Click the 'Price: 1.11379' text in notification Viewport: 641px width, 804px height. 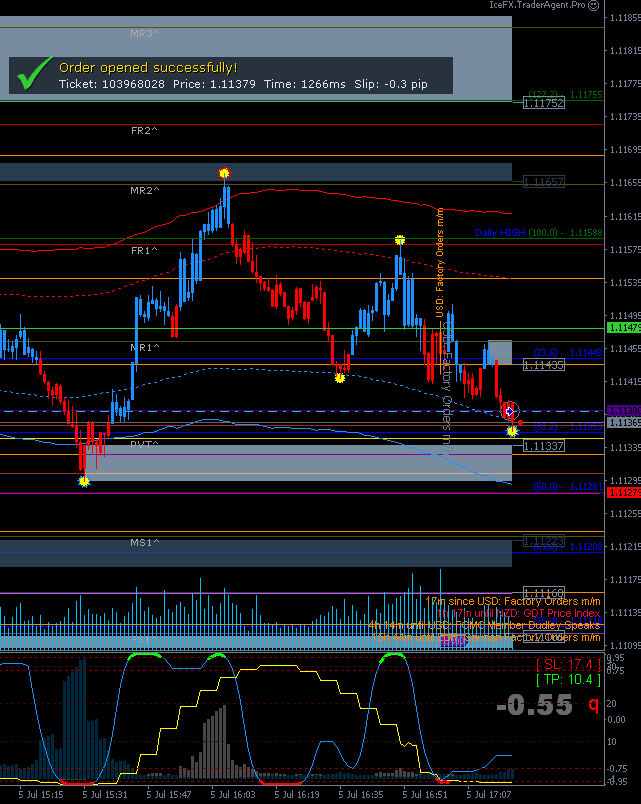[x=214, y=84]
